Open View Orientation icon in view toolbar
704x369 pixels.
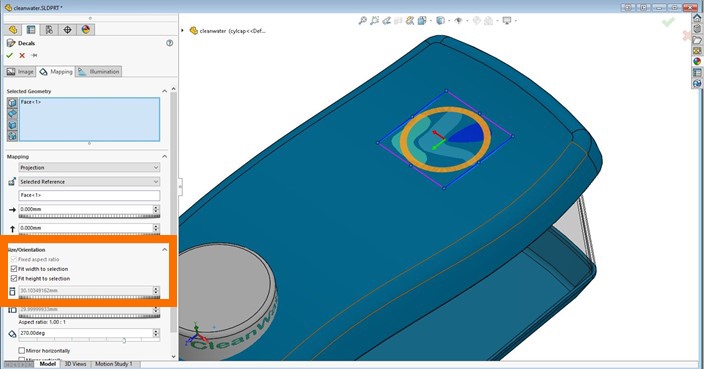[x=421, y=21]
